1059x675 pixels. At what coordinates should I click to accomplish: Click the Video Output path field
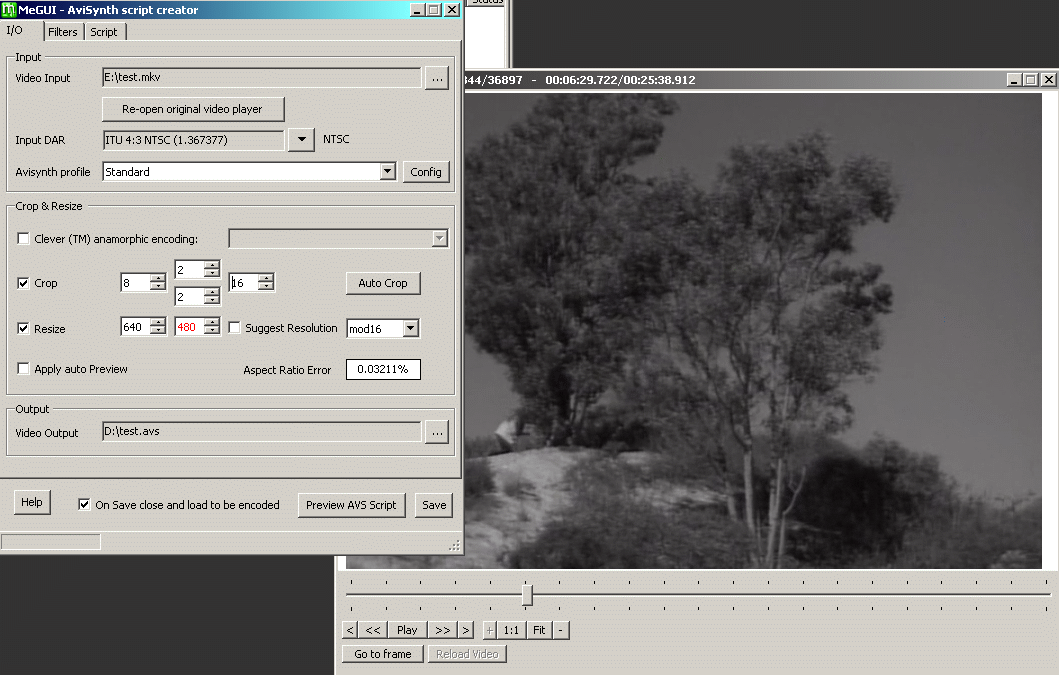[262, 432]
